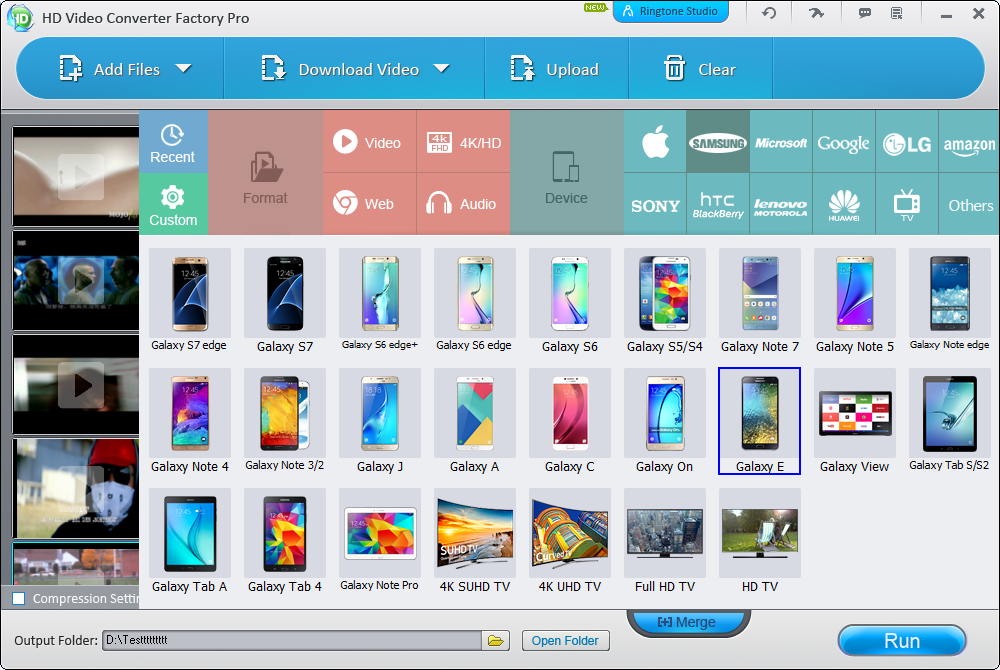Click the undo arrow icon in title bar
The width and height of the screenshot is (1000, 670).
point(769,13)
